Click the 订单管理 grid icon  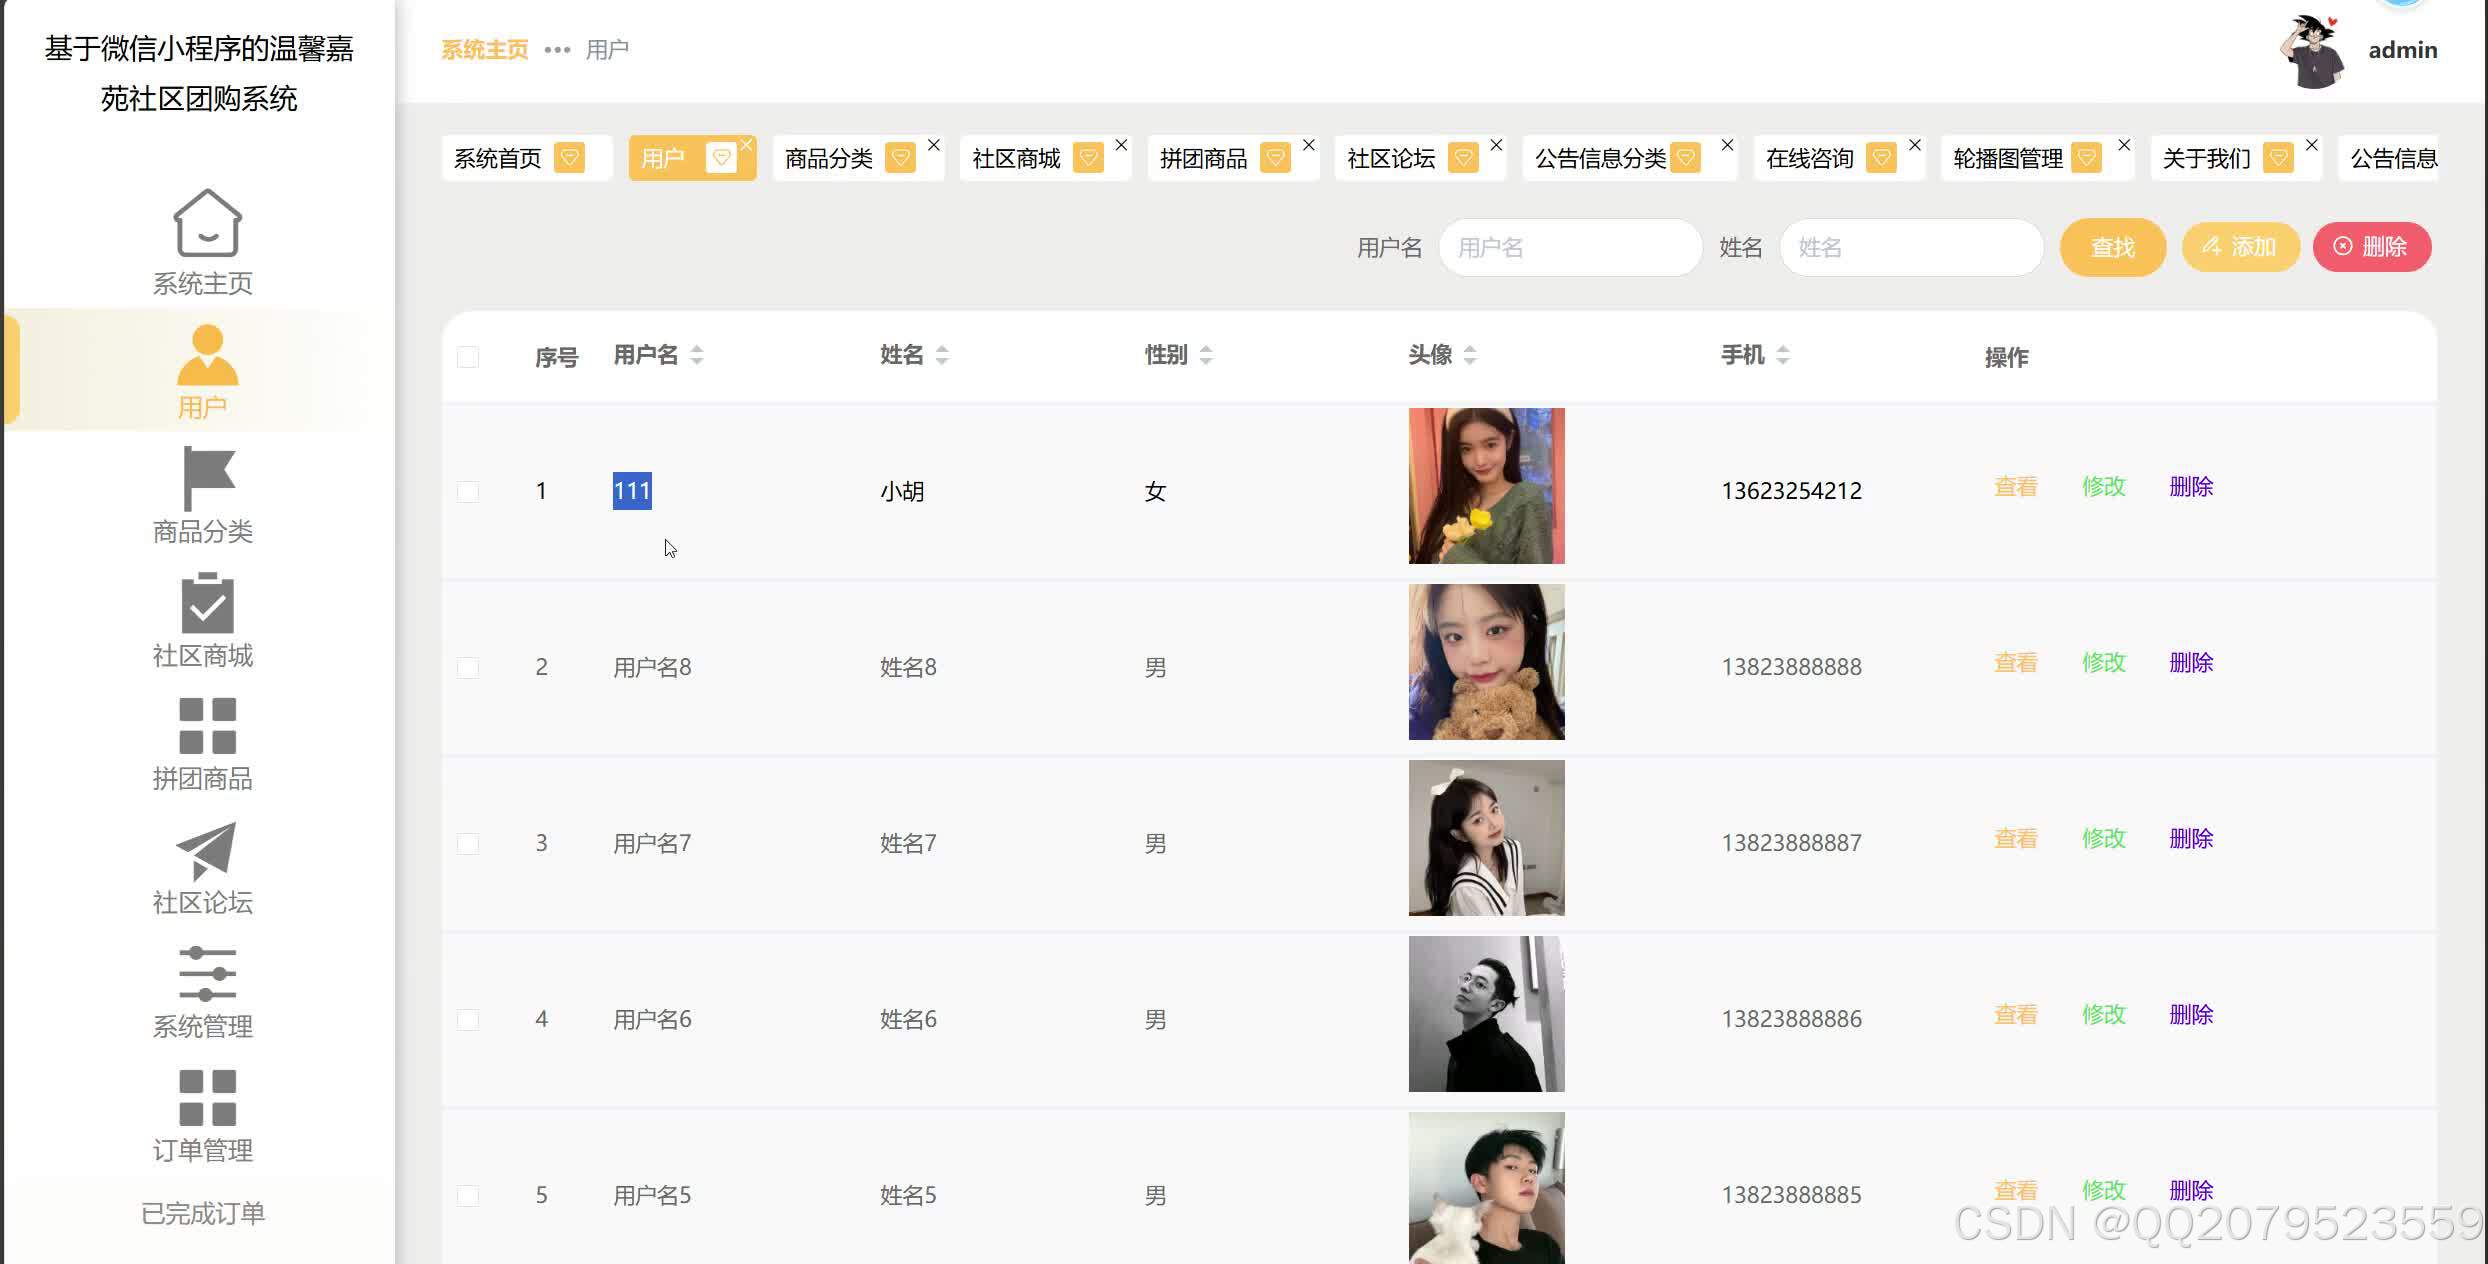click(207, 1097)
